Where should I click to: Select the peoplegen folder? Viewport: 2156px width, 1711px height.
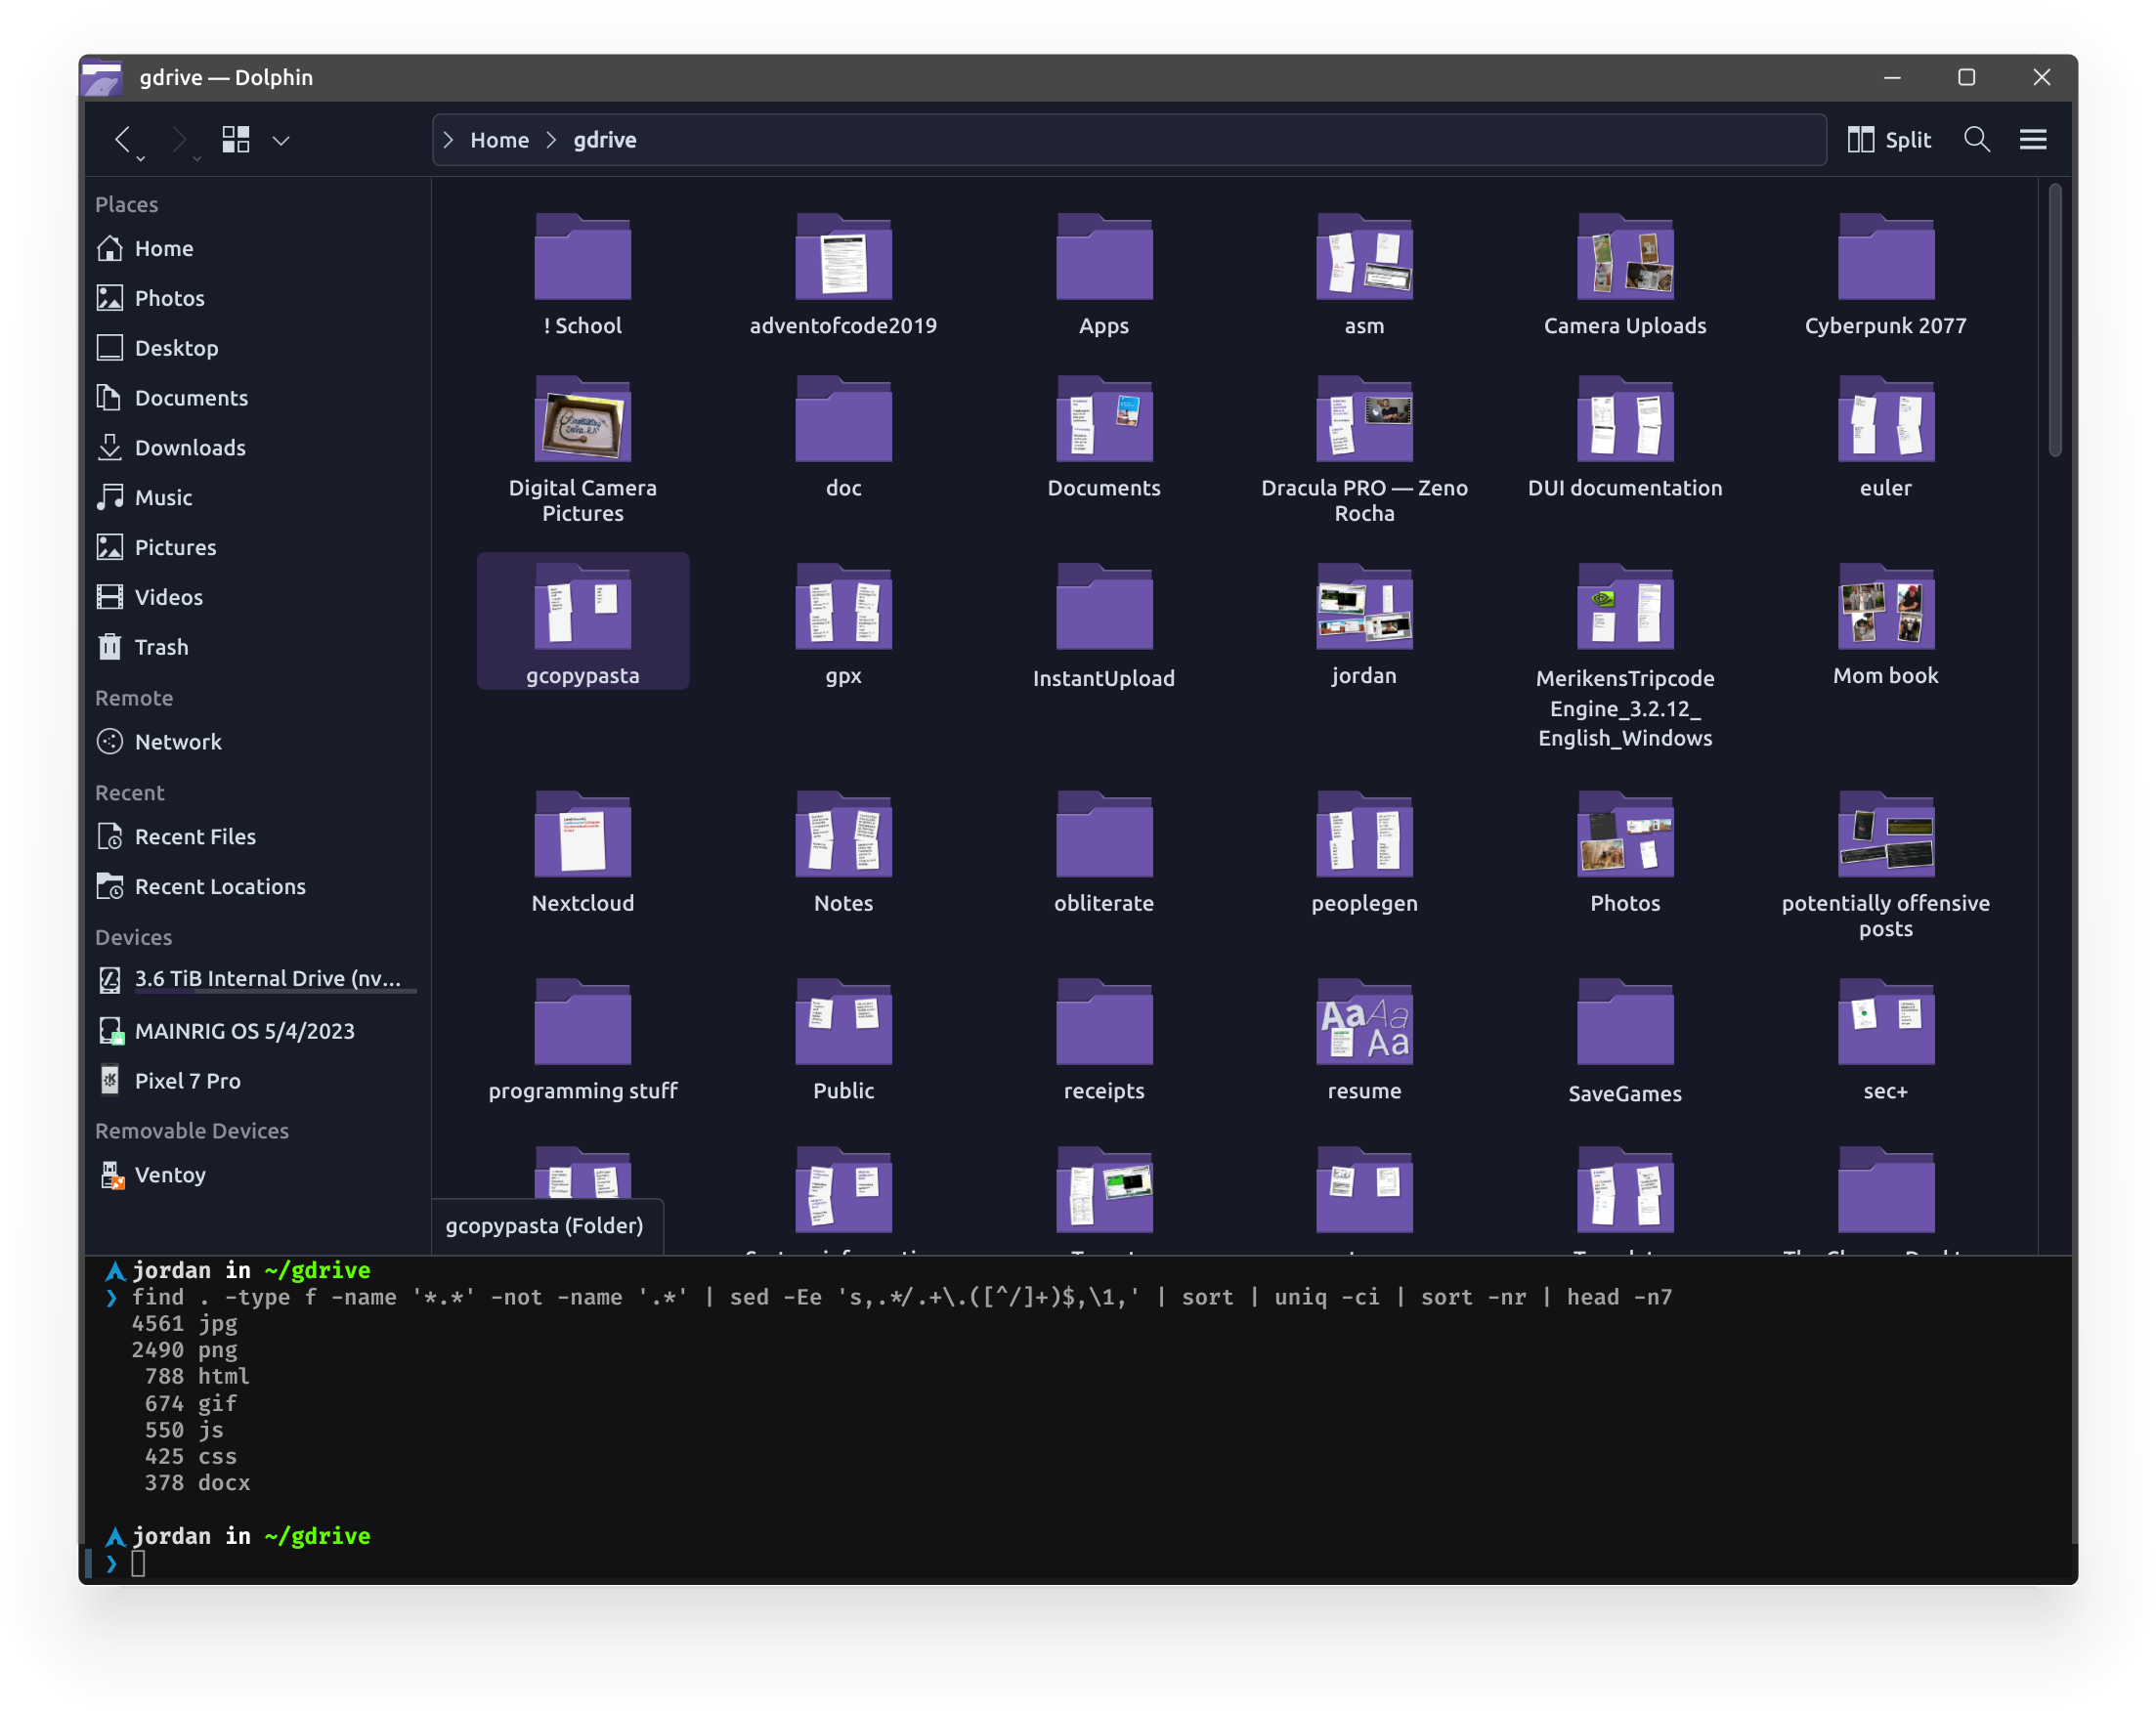(1364, 853)
